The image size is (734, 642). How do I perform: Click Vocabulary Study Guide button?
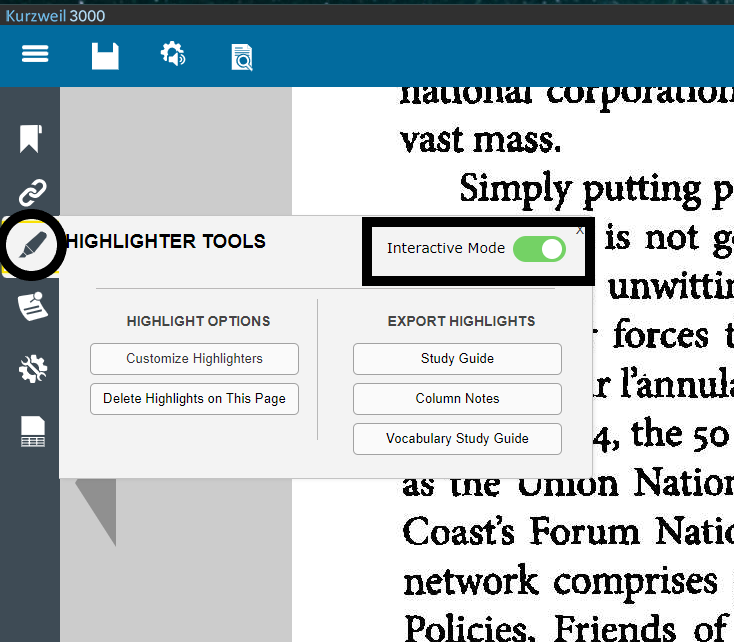coord(457,439)
